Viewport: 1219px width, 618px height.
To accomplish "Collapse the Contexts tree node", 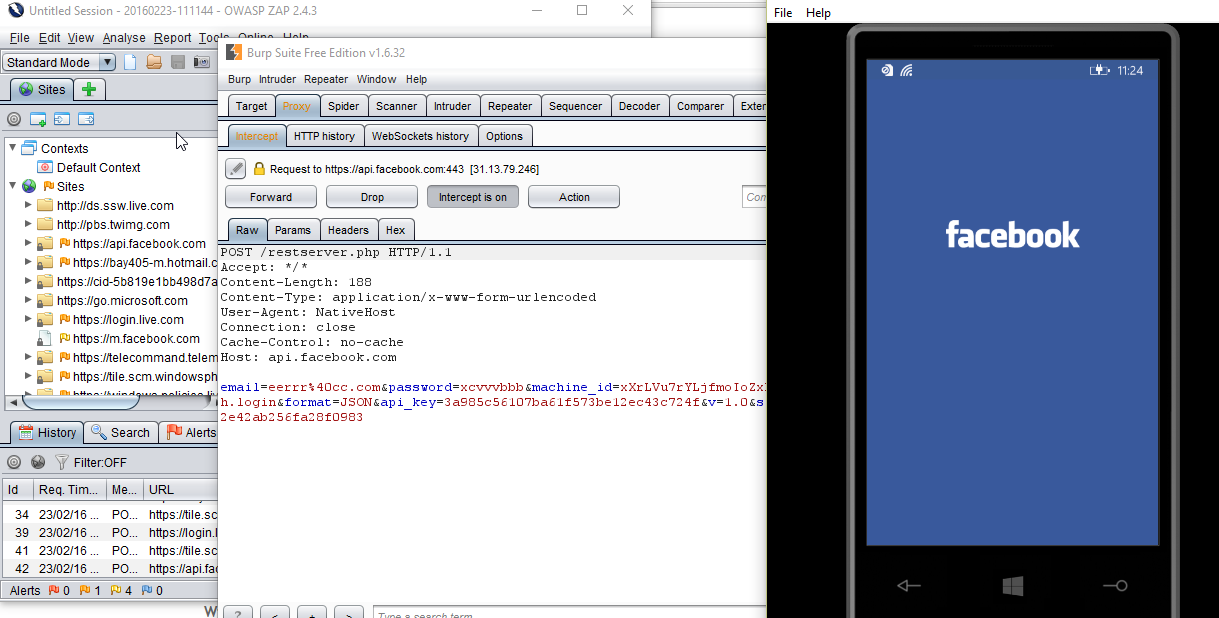I will [x=14, y=148].
